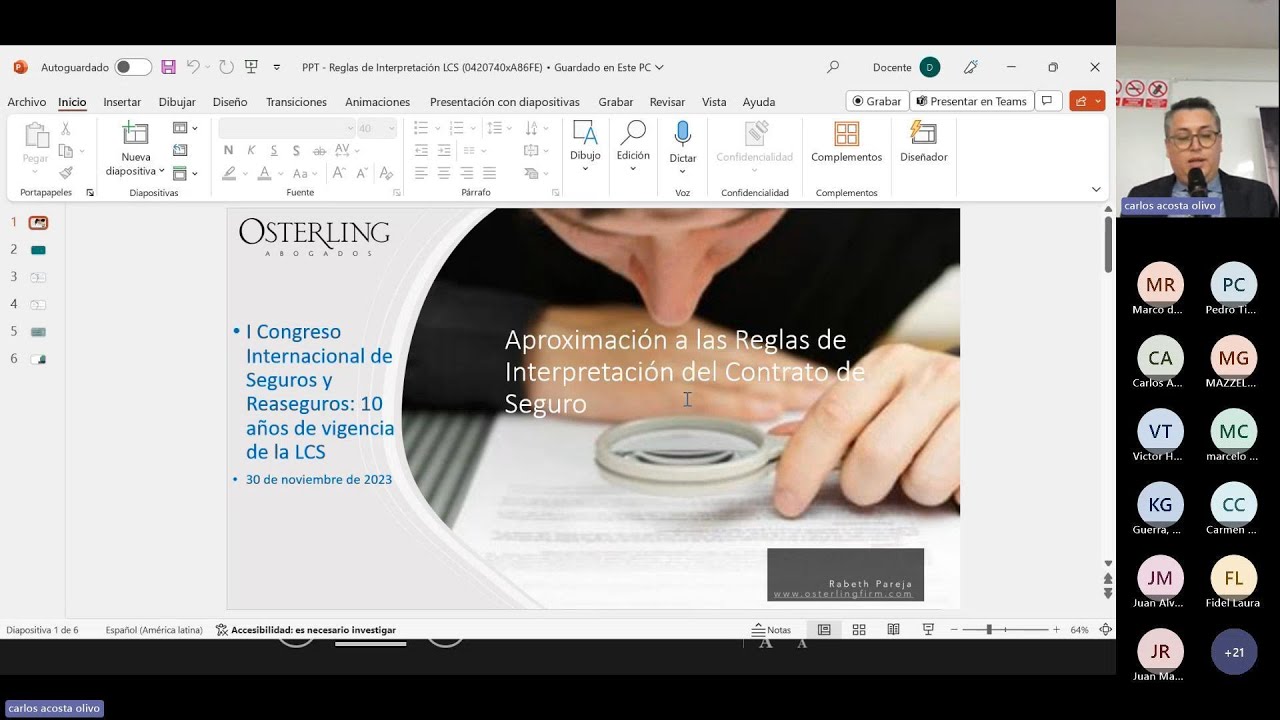Redo the last action
The image size is (1280, 720).
(226, 67)
